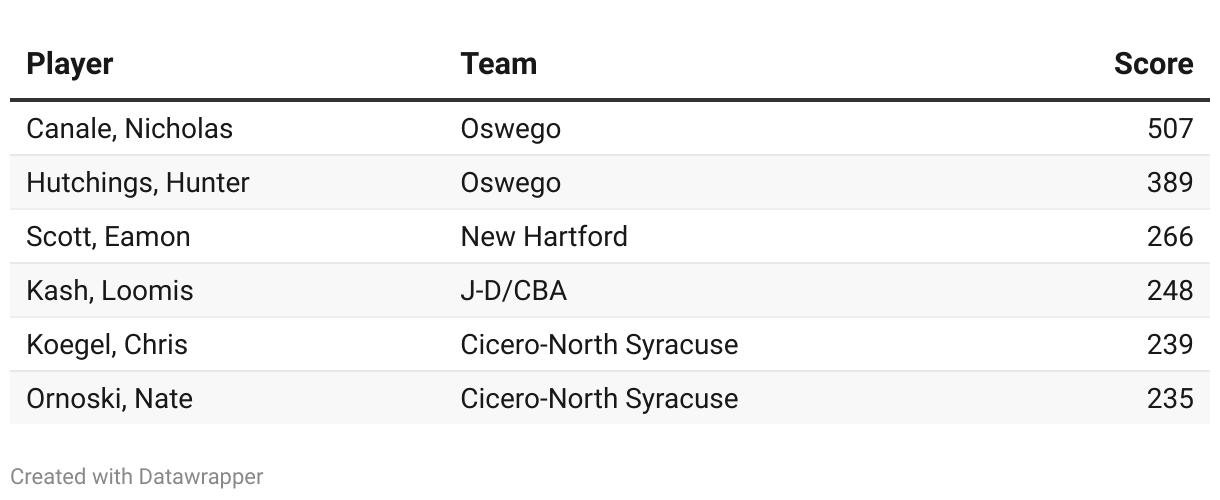1220x500 pixels.
Task: Click the Score column header
Action: pos(1153,64)
